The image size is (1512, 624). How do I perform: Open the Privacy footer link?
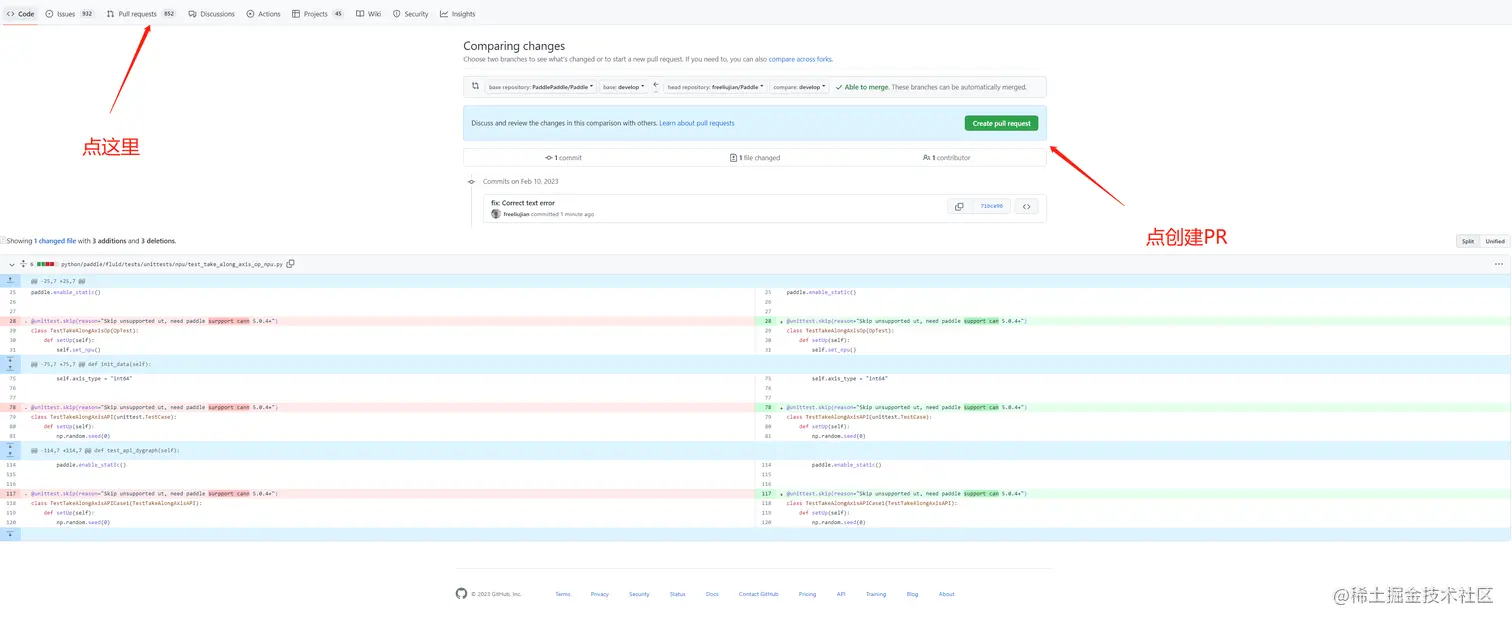tap(599, 594)
